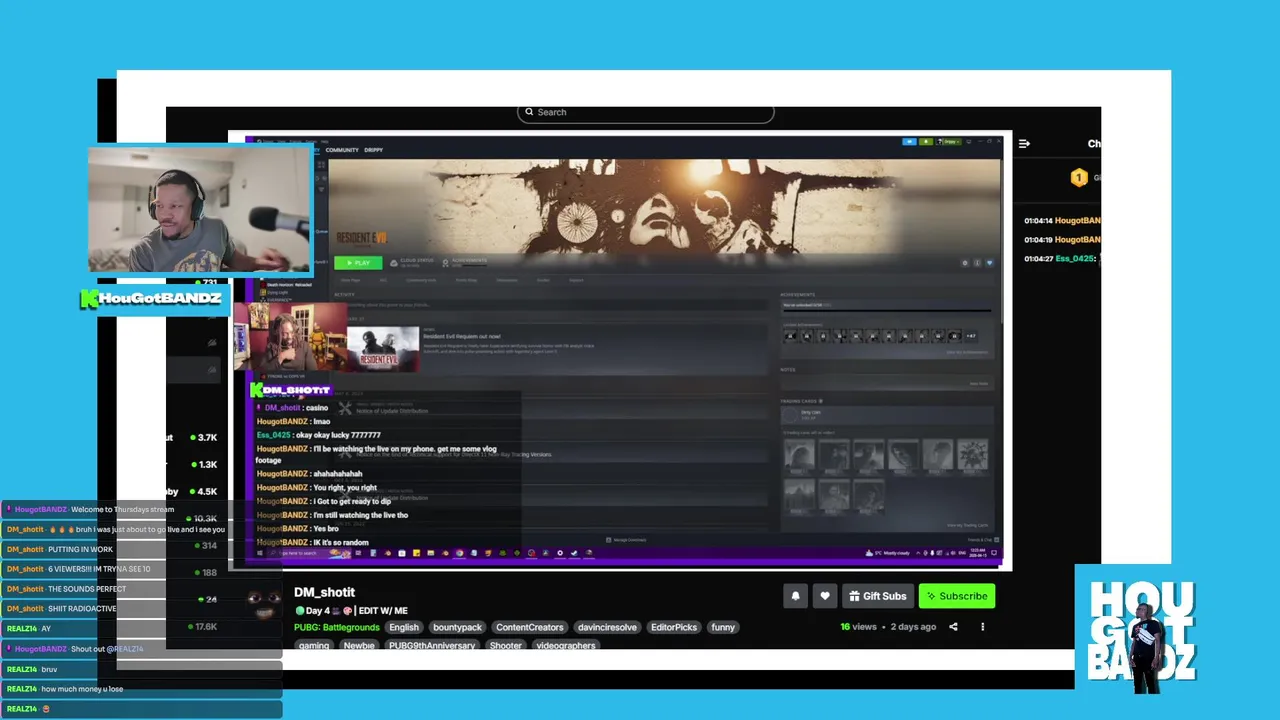Click the Newbie tag
Image resolution: width=1280 pixels, height=720 pixels.
pos(359,645)
